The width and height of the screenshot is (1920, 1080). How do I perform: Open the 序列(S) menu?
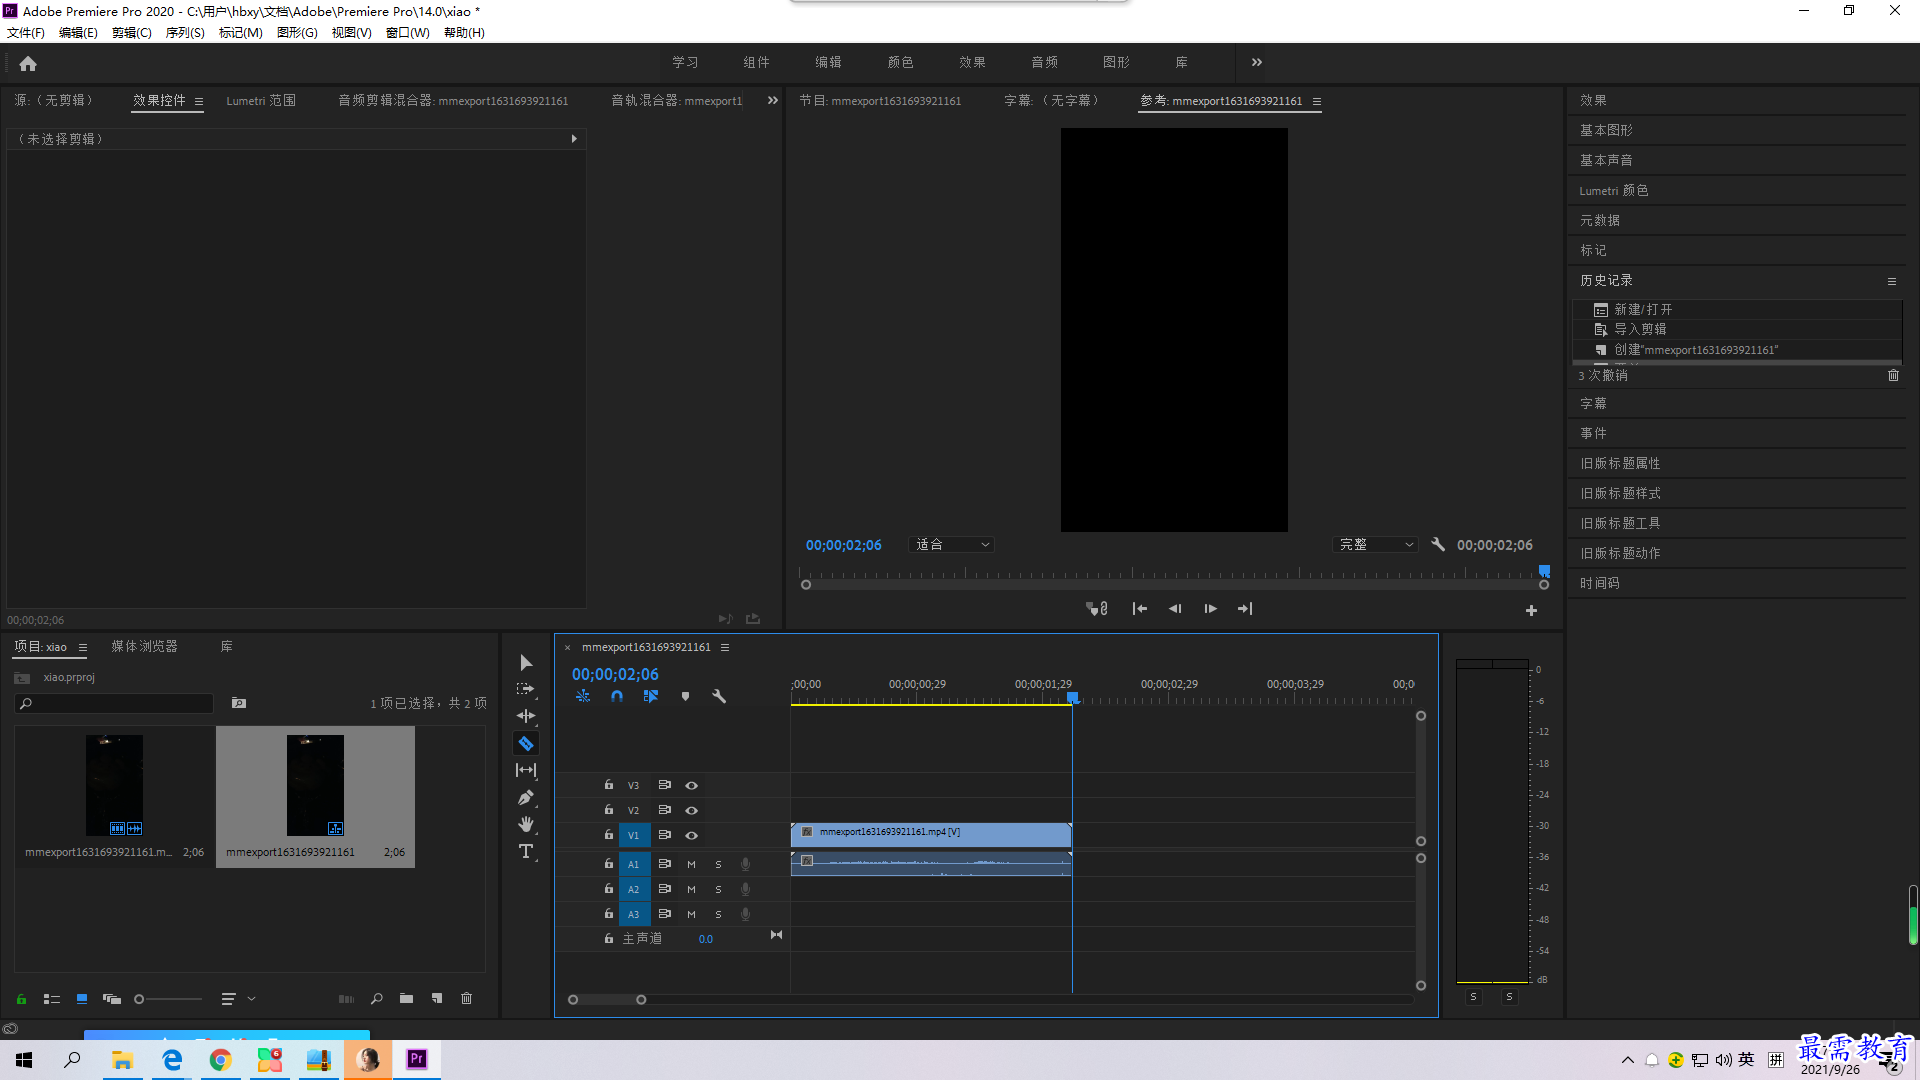(185, 33)
